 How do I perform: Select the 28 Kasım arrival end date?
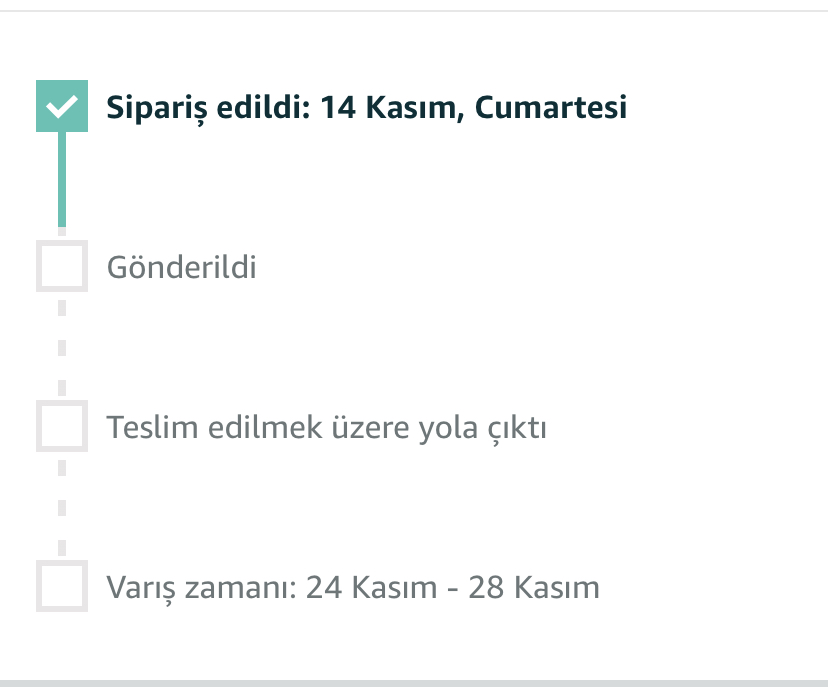(534, 587)
